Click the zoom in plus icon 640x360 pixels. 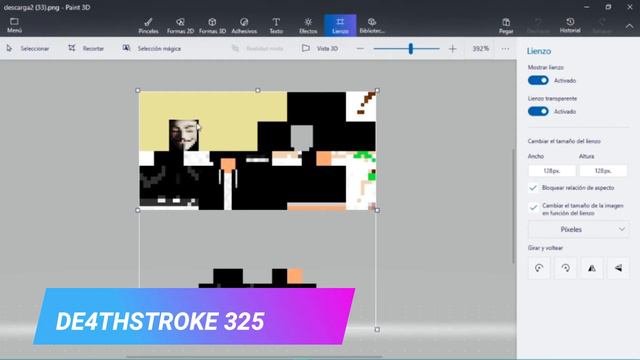(x=452, y=49)
